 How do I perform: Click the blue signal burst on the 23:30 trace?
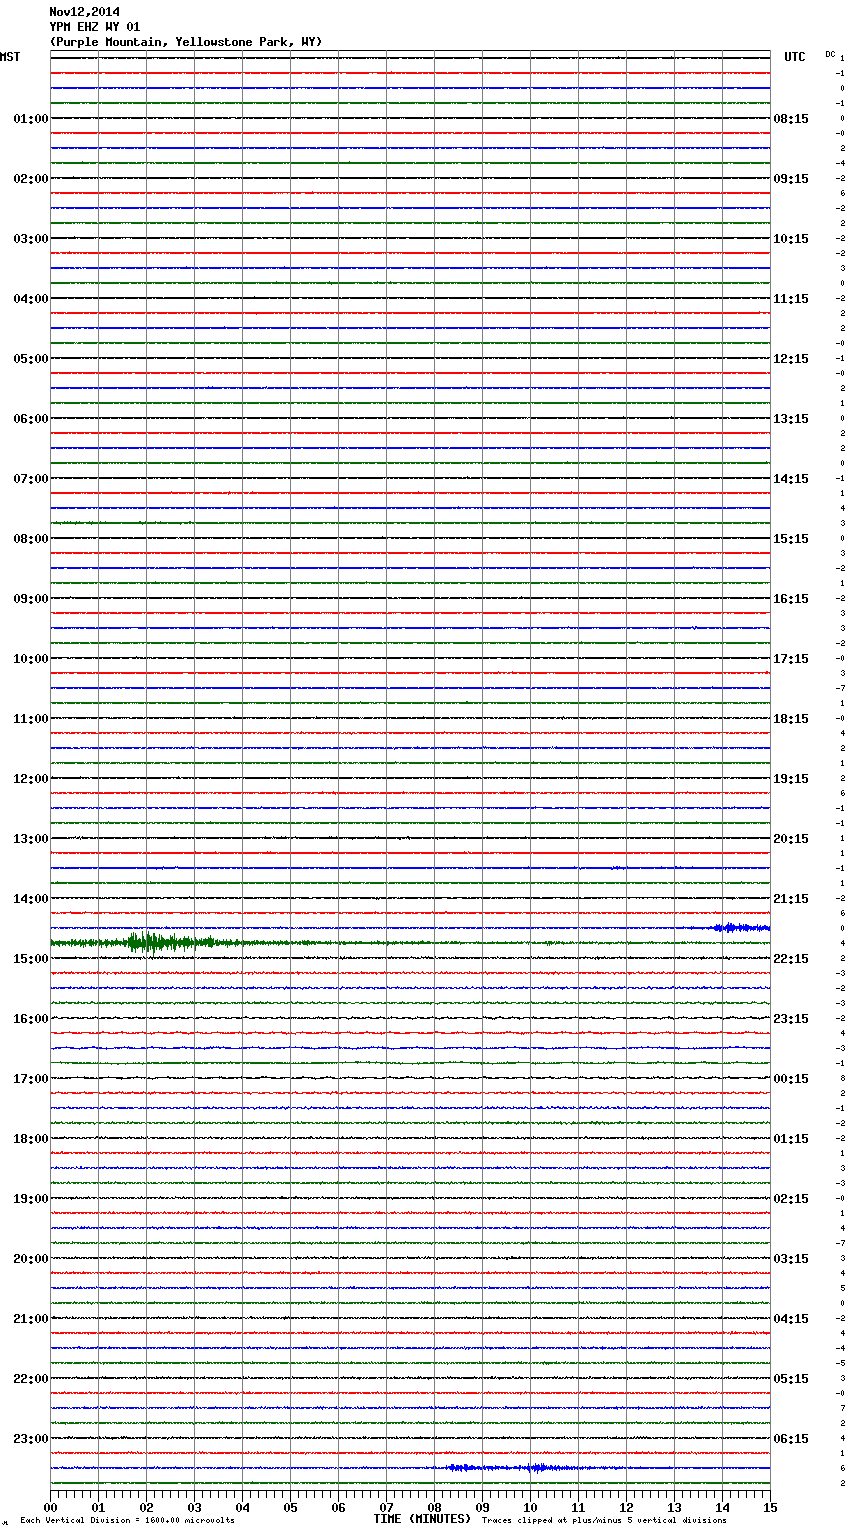[x=510, y=1468]
